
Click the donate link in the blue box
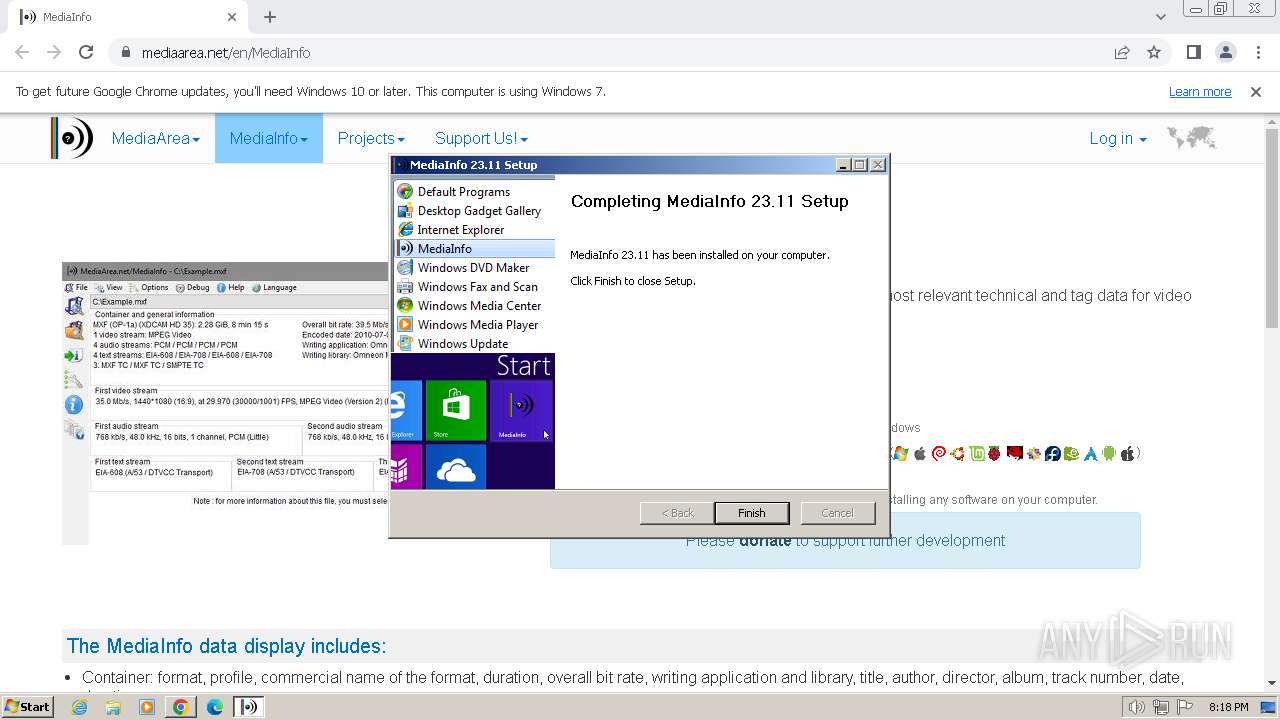(x=765, y=540)
